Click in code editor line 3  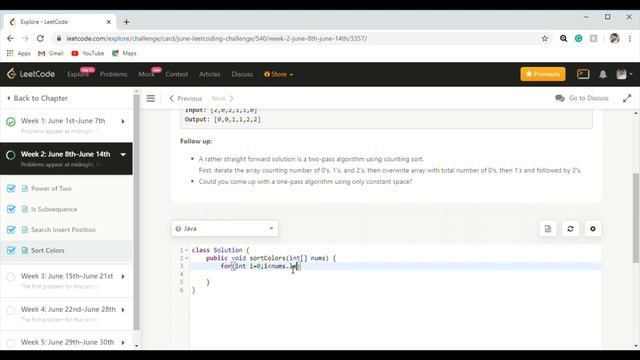[396, 266]
